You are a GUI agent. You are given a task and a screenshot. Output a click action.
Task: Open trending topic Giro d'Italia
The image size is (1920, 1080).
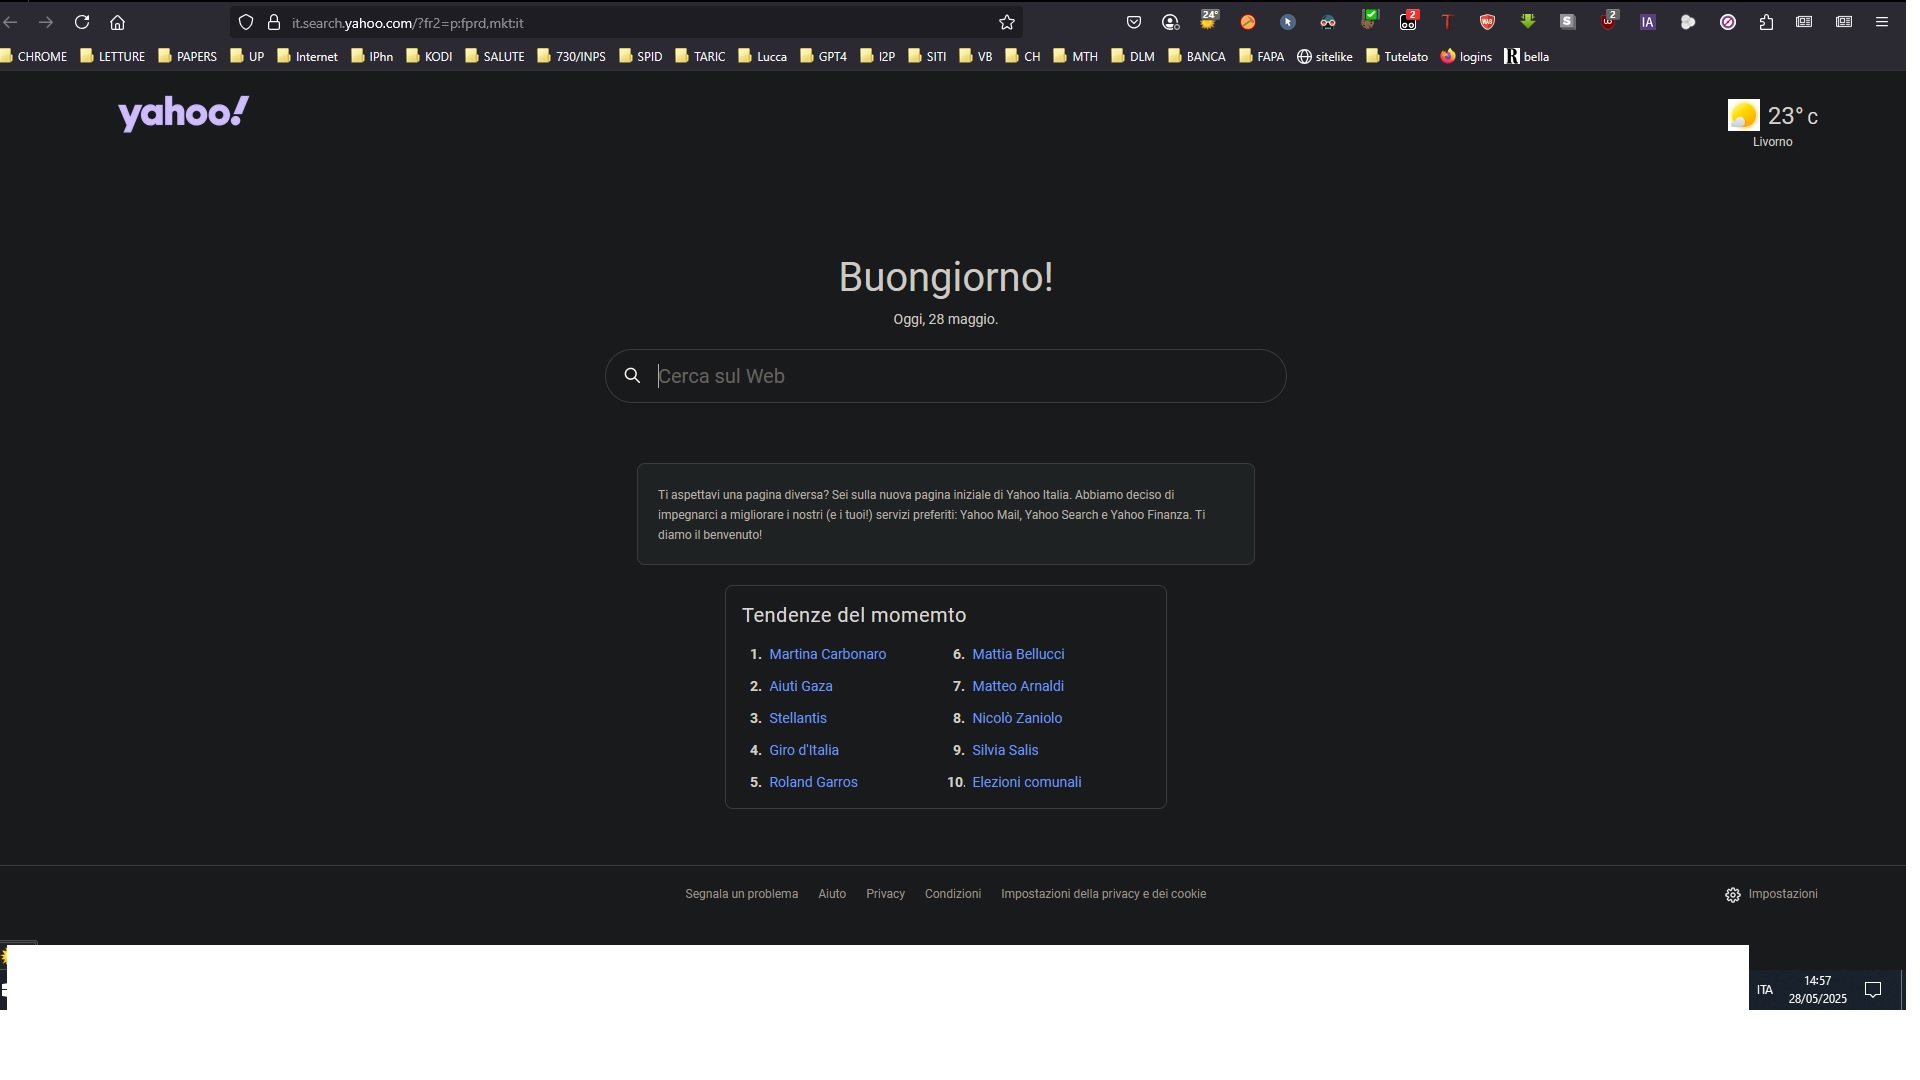(x=803, y=750)
